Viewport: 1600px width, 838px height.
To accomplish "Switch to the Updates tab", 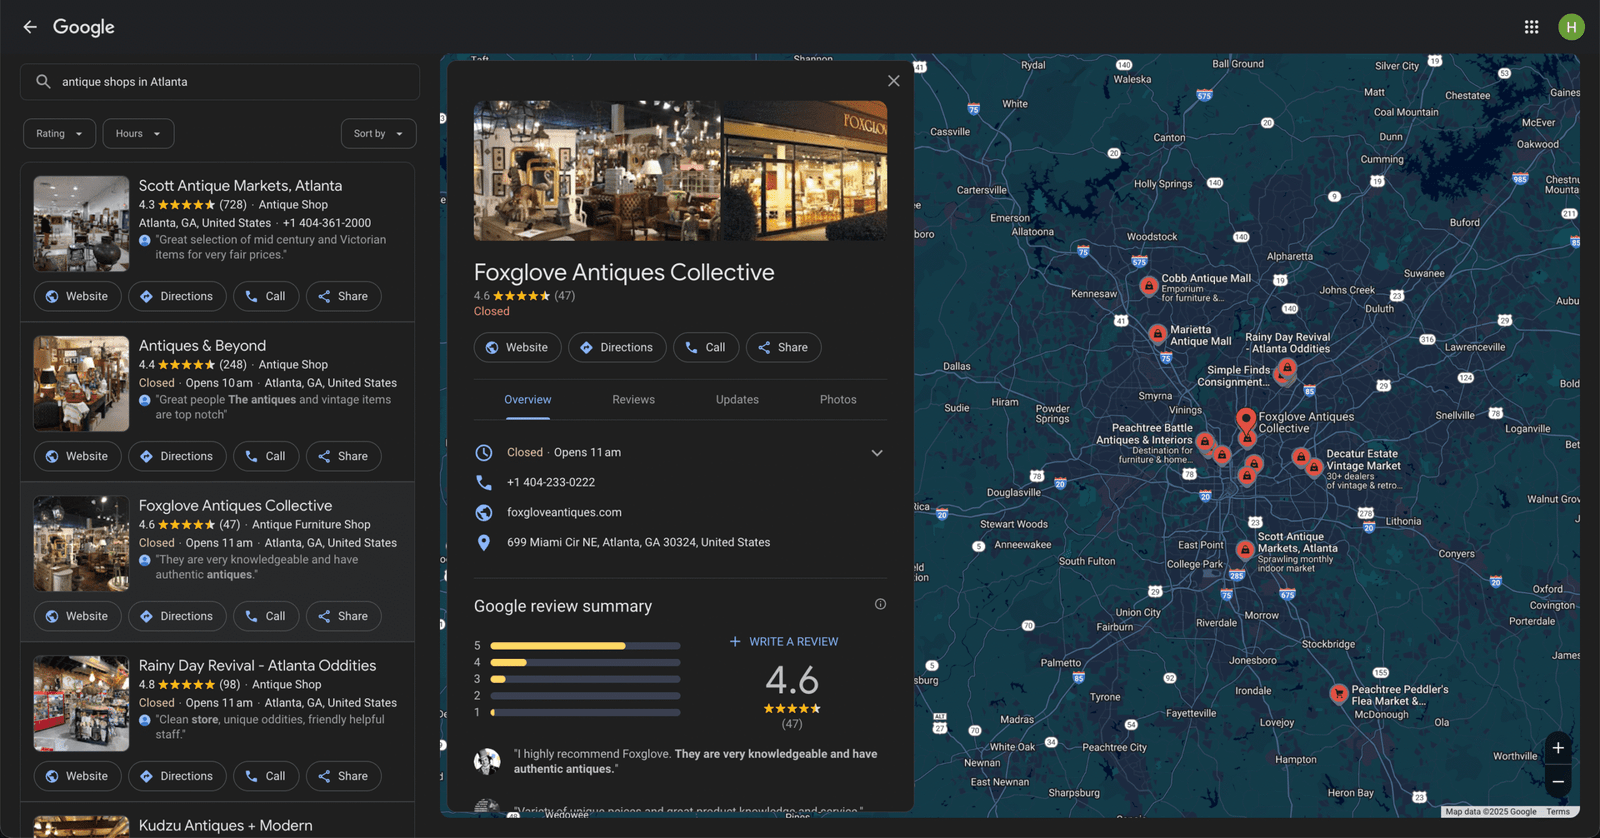I will (x=737, y=399).
